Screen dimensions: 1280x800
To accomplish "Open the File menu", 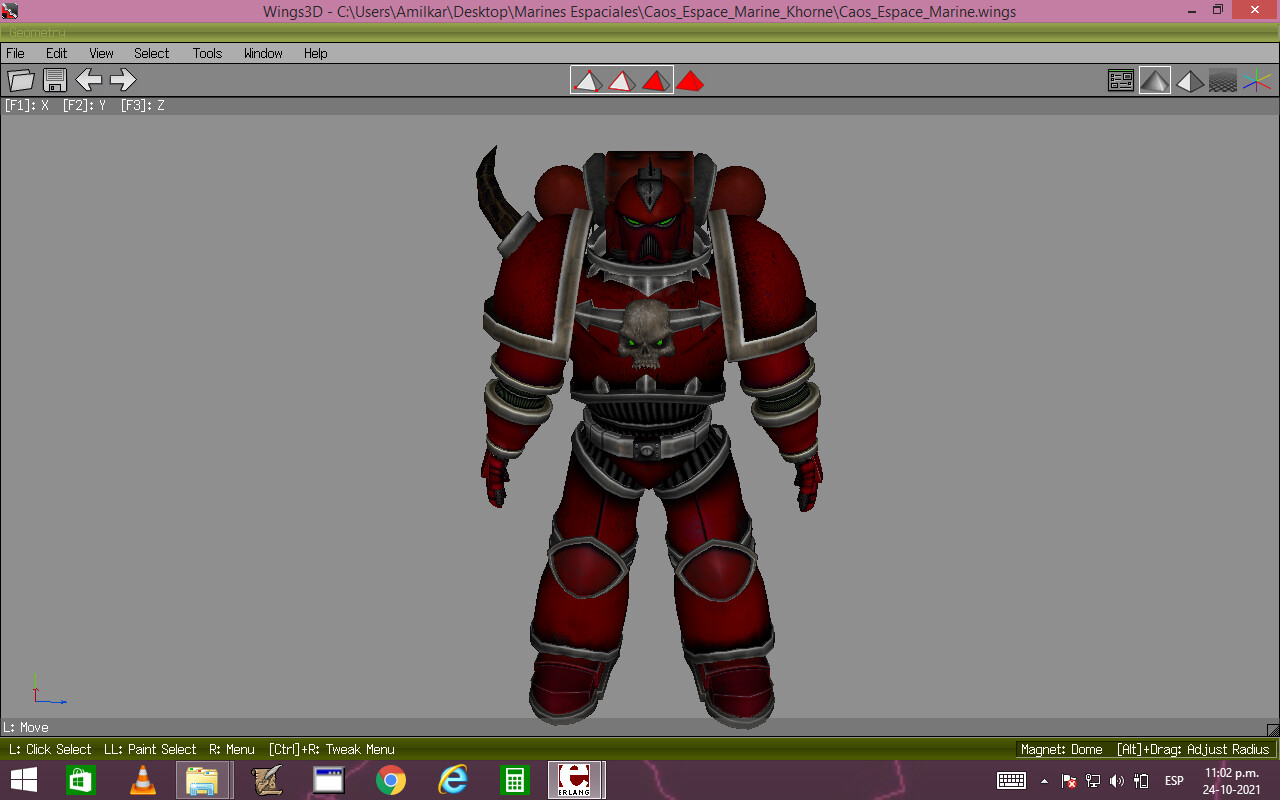I will coord(15,53).
